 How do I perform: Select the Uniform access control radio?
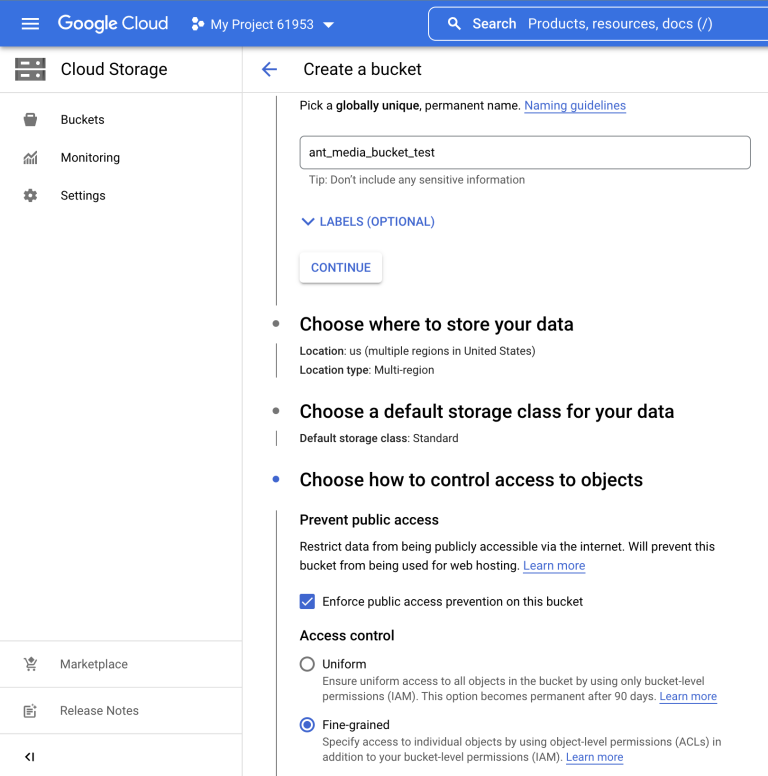[x=307, y=664]
